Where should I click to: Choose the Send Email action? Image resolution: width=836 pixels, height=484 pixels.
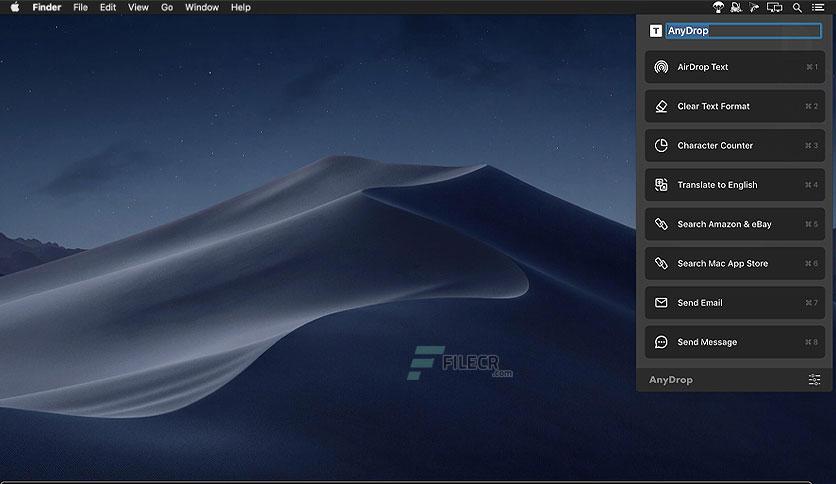tap(735, 303)
